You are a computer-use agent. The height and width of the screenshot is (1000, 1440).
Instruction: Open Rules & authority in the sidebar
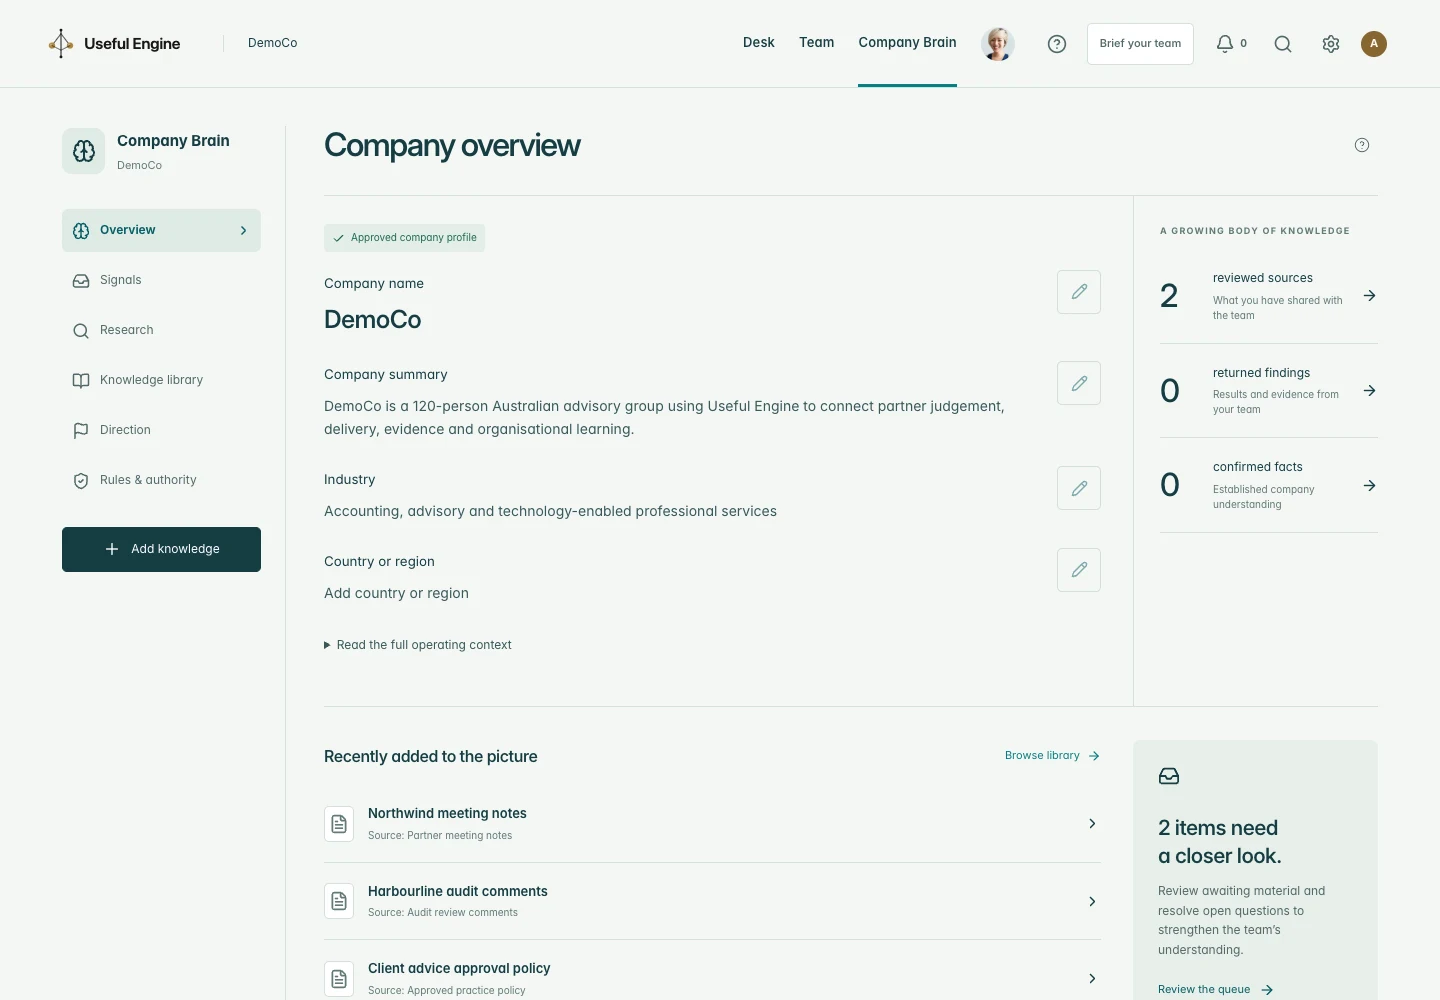(x=161, y=480)
